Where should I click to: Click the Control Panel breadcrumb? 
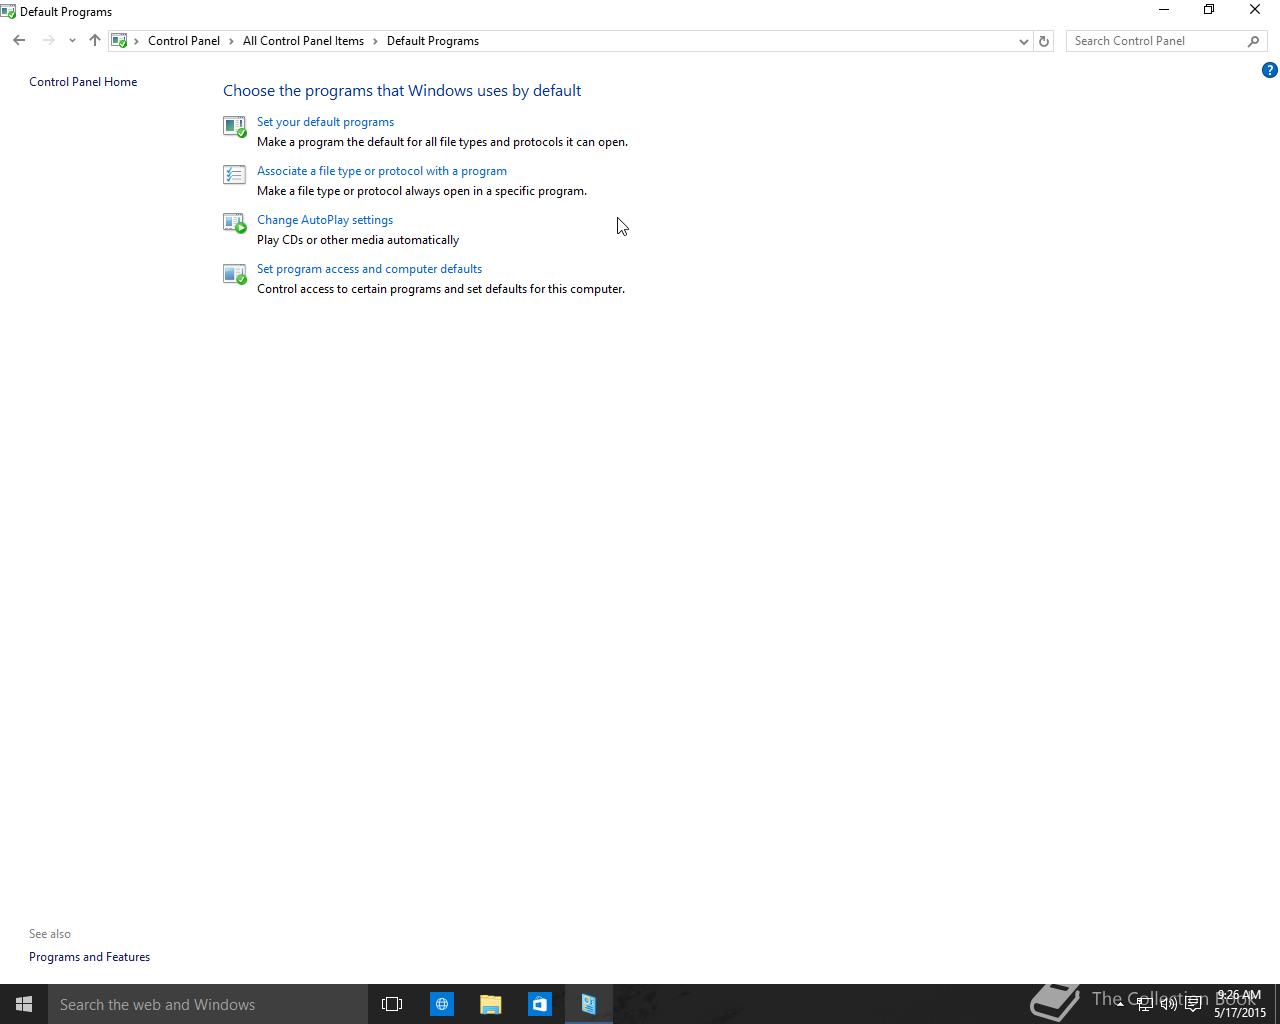pos(184,41)
